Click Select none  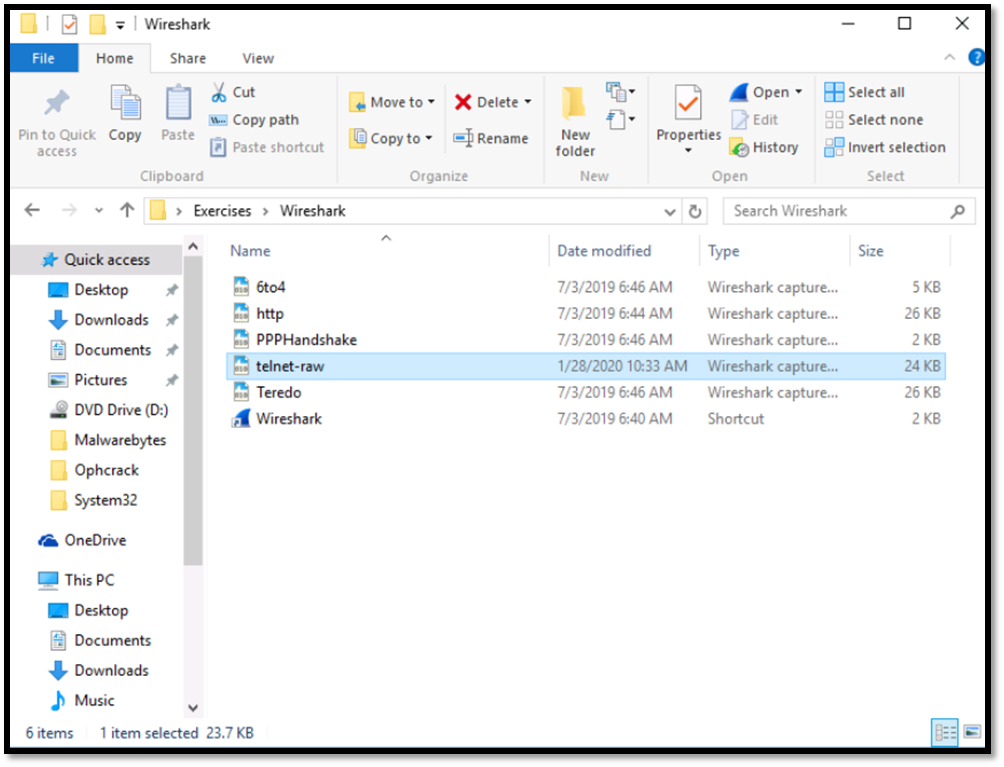(x=874, y=120)
